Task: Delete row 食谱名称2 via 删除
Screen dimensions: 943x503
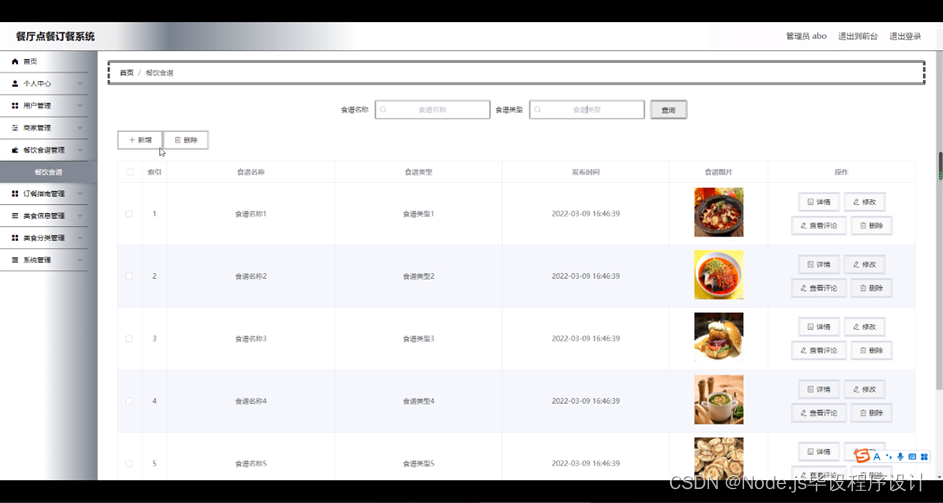Action: point(871,288)
